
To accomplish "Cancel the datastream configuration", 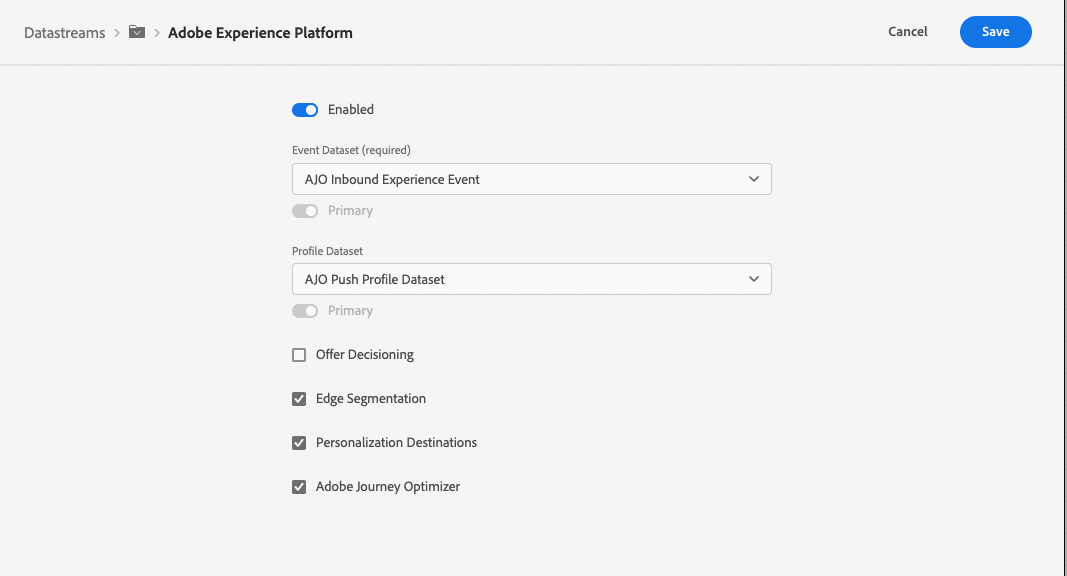I will 908,31.
